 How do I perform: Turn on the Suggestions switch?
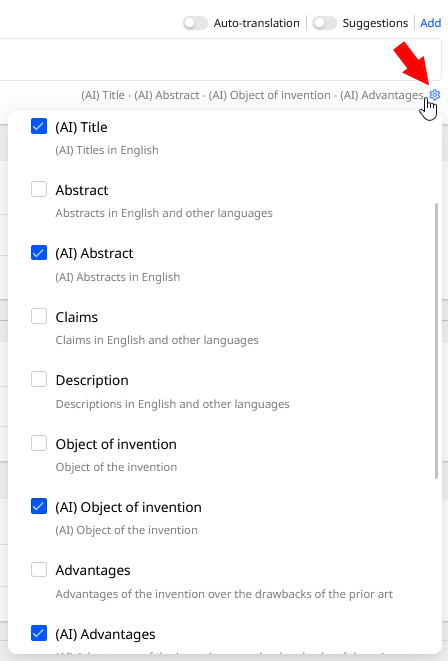point(325,23)
